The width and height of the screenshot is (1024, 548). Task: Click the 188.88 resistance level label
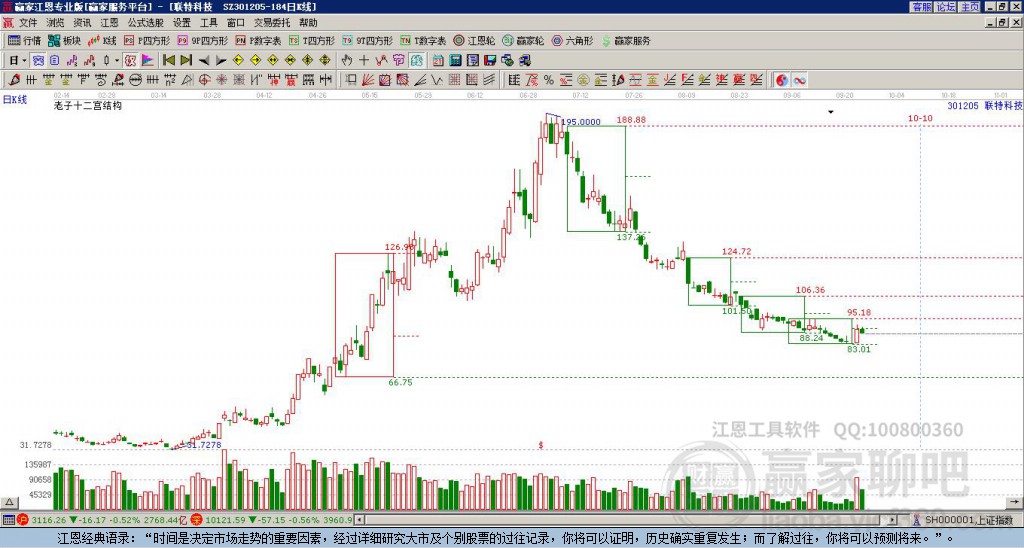point(631,120)
